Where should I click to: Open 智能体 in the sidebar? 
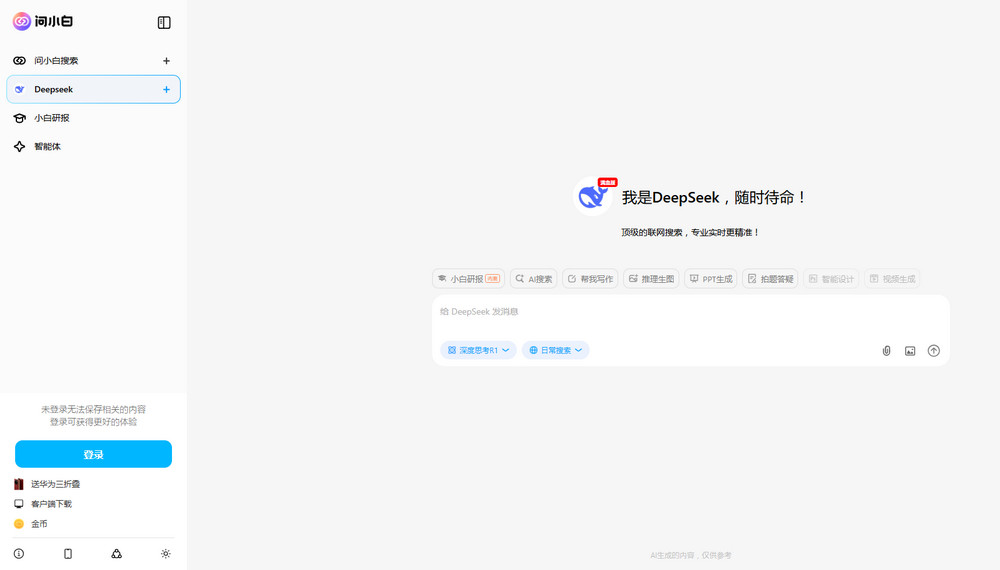93,147
